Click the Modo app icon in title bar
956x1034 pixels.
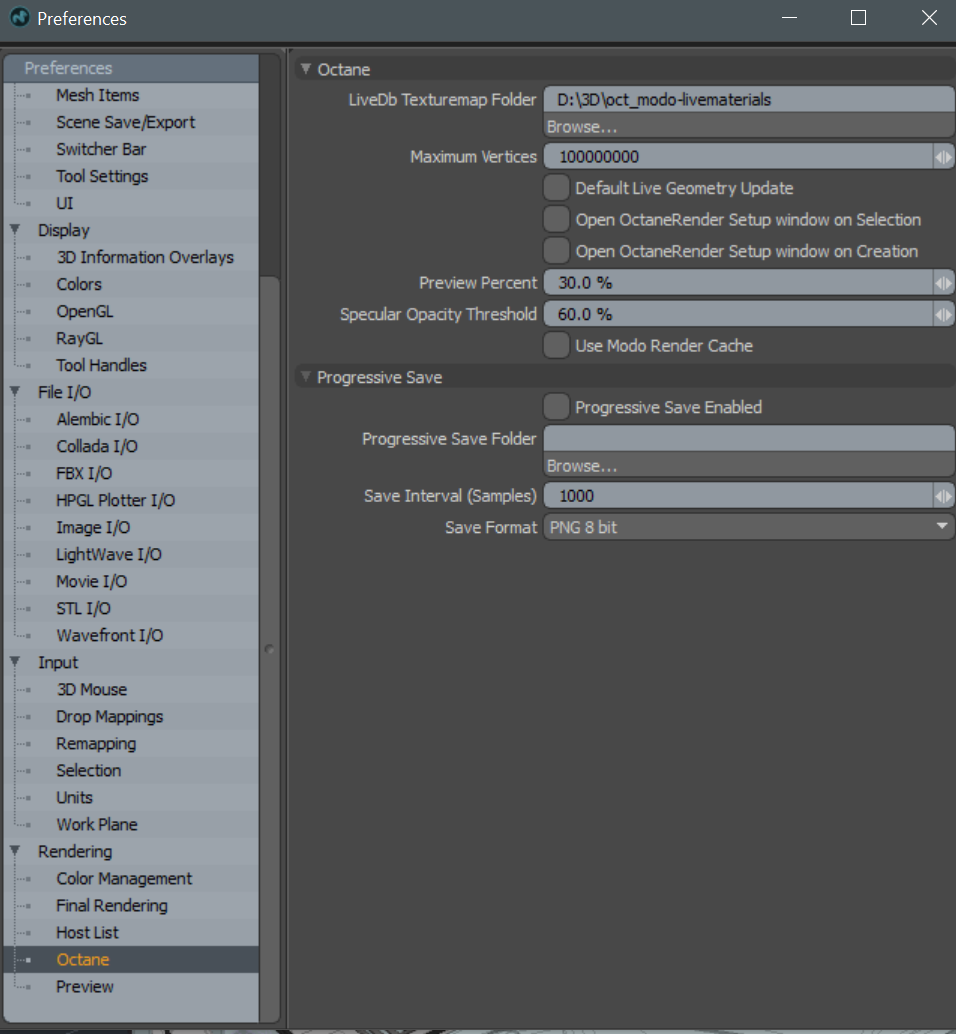click(20, 18)
